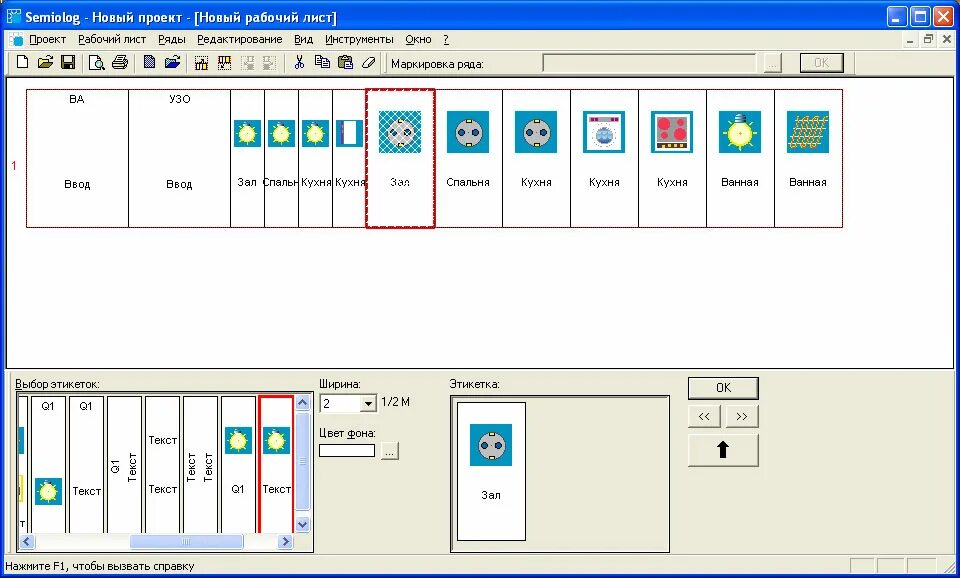Viewport: 960px width, 578px height.
Task: Click the blue folder open worksheet icon
Action: (x=173, y=62)
